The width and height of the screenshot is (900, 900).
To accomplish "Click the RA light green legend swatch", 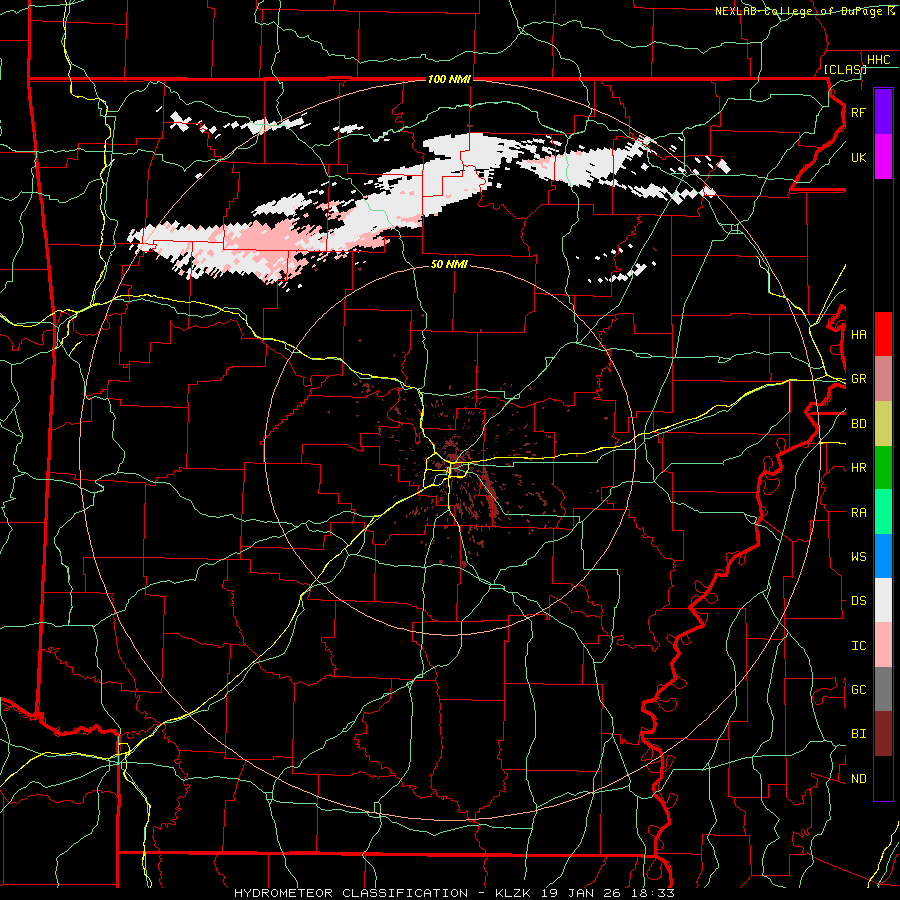I will click(883, 512).
